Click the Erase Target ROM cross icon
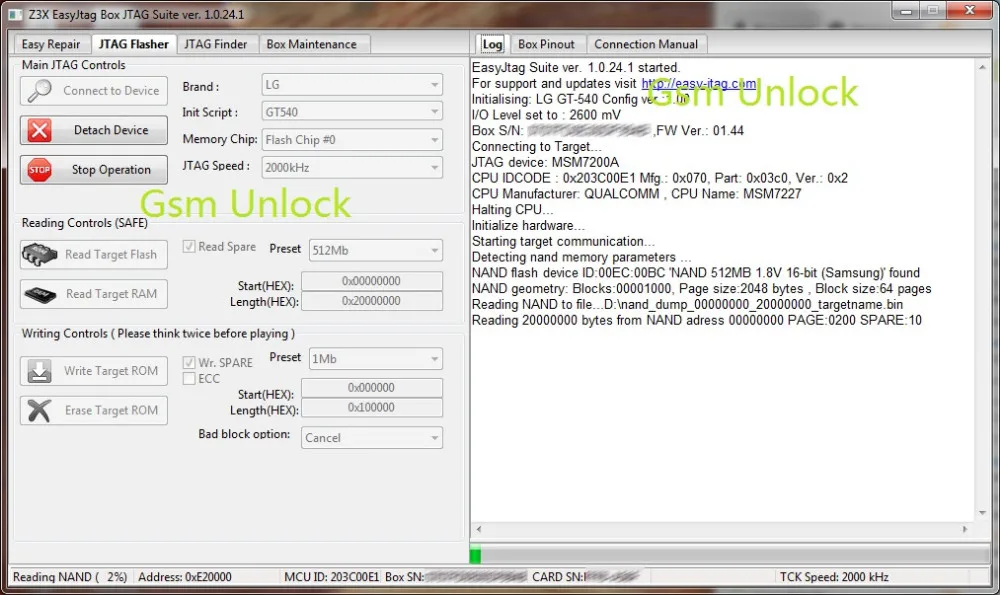Image resolution: width=1000 pixels, height=595 pixels. pyautogui.click(x=40, y=410)
